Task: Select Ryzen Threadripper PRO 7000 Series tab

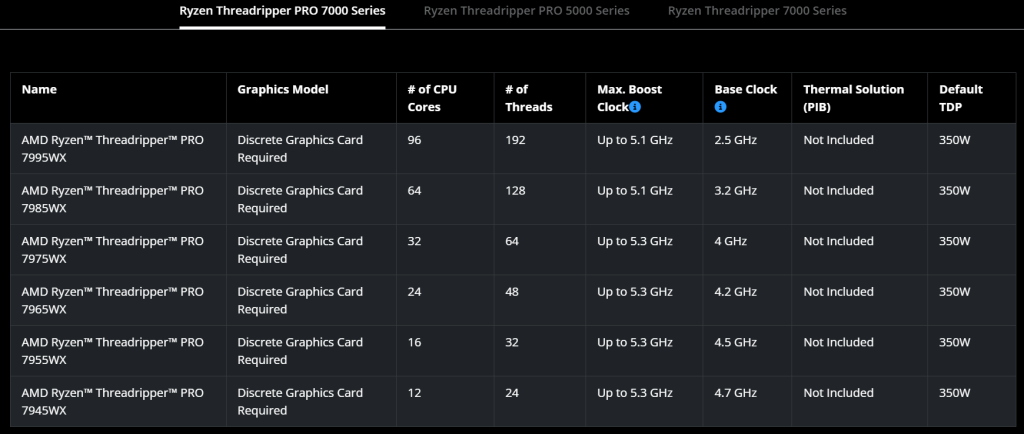Action: [x=282, y=11]
